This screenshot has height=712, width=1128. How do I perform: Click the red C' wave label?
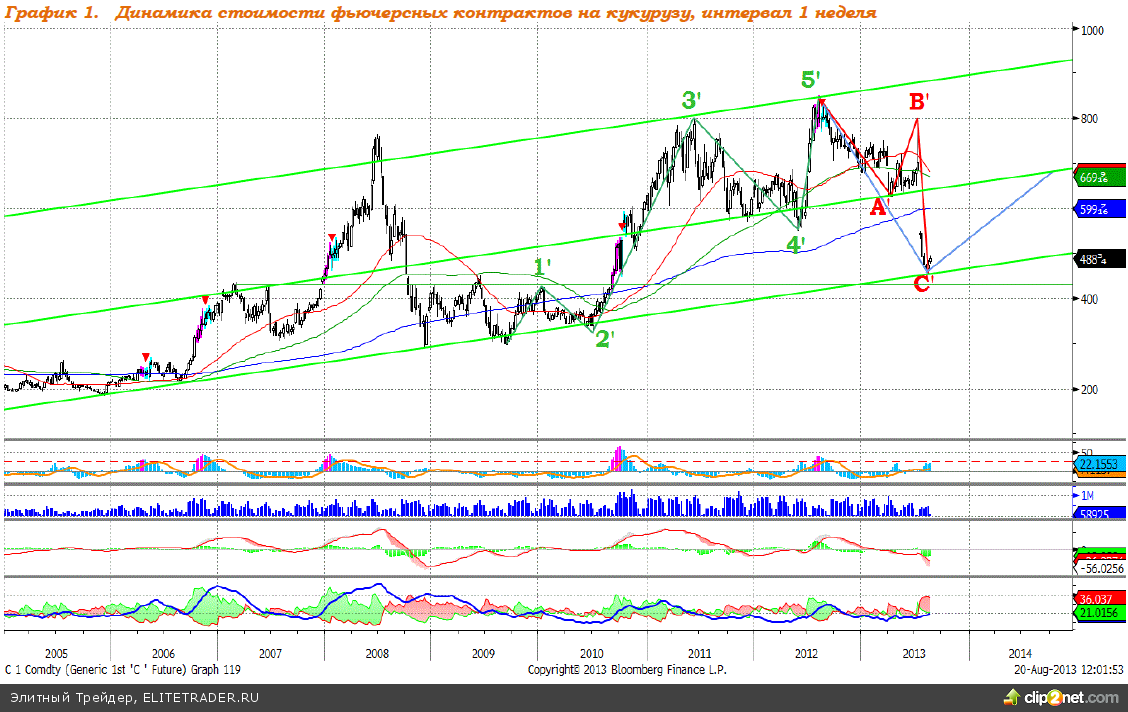click(923, 284)
